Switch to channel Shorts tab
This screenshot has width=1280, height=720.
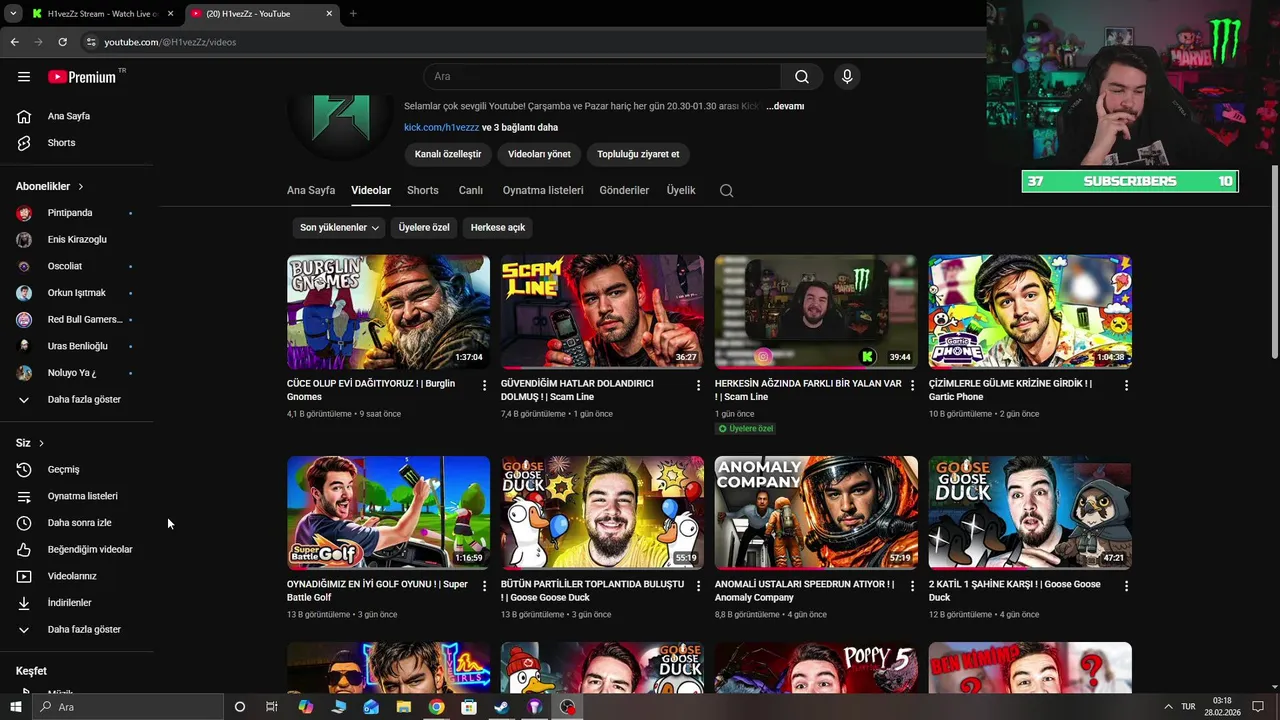pos(423,190)
